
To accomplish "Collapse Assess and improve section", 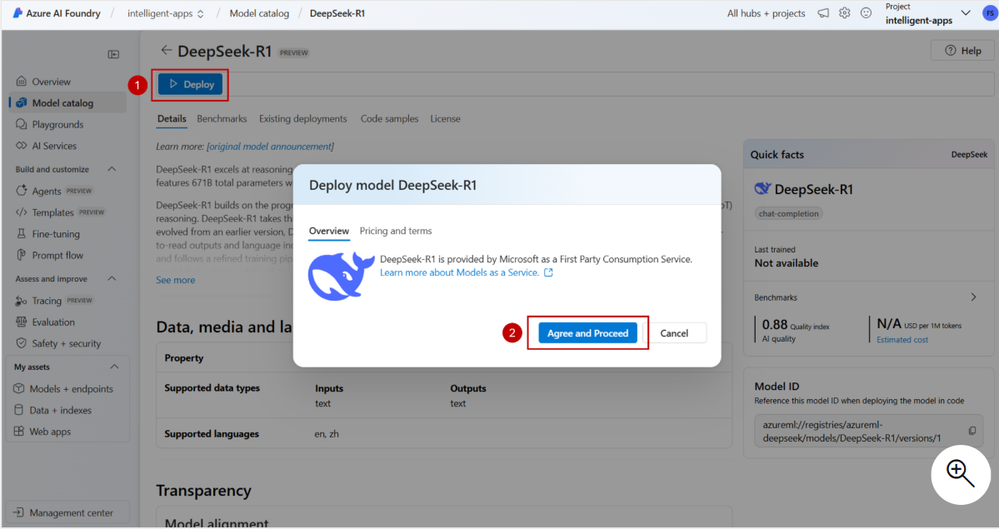I will click(112, 279).
